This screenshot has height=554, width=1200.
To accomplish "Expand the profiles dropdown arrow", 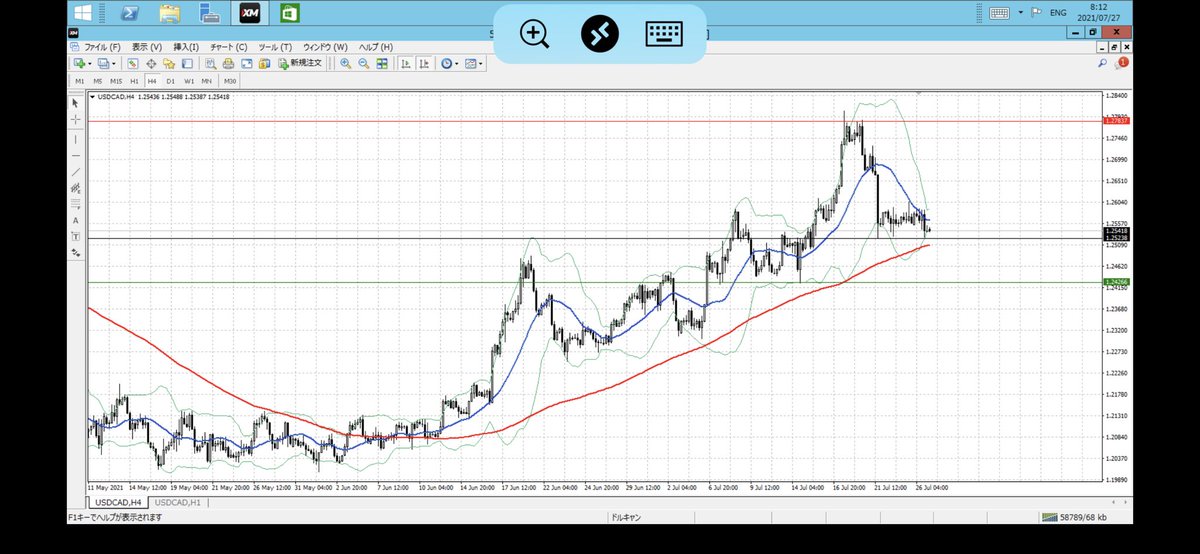I will [114, 63].
